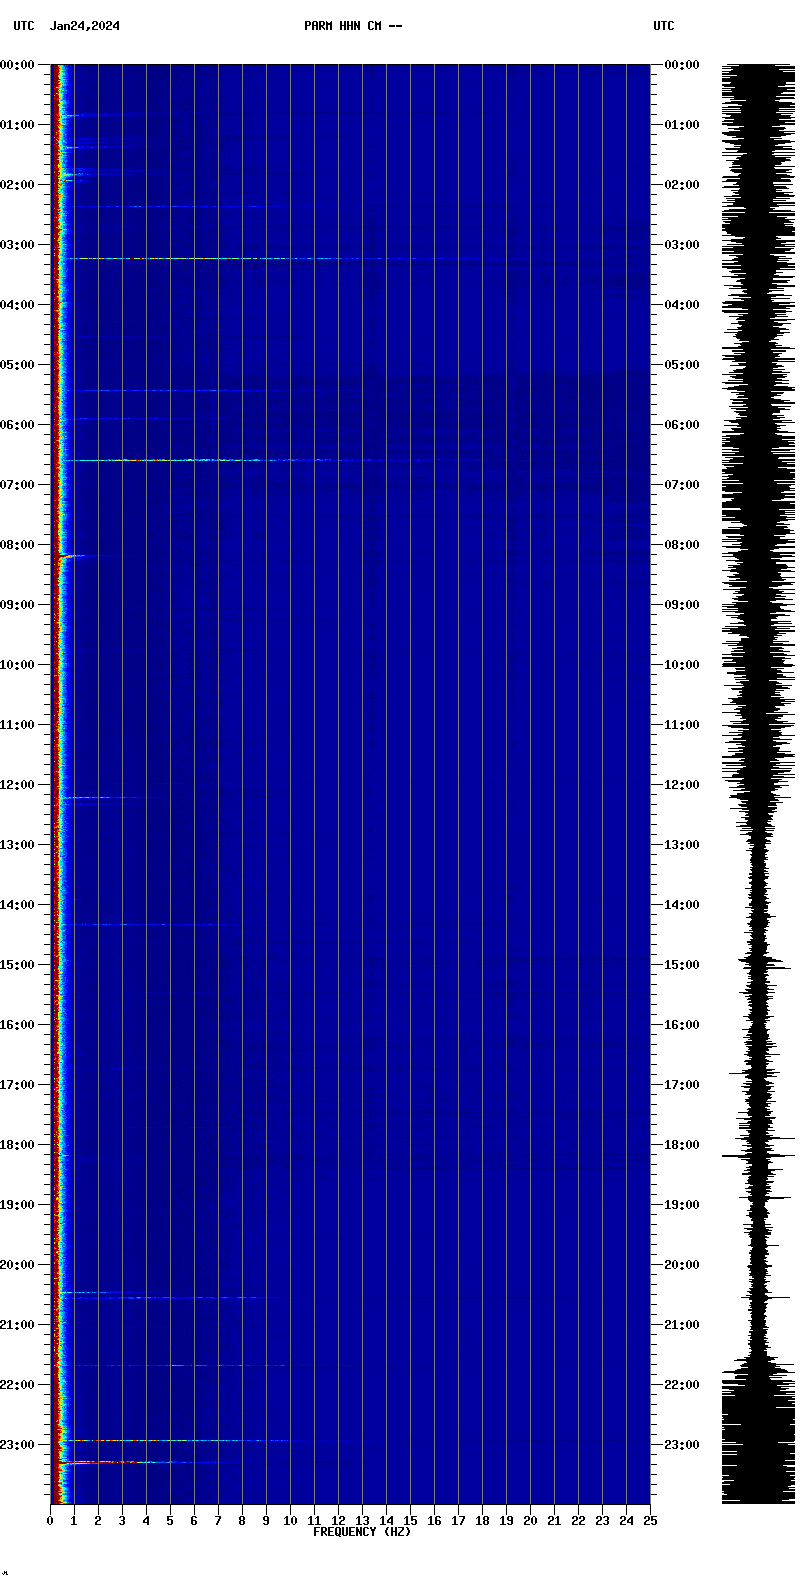Click the 17:00 time label on left axis
This screenshot has height=1584, width=802.
(x=17, y=1085)
